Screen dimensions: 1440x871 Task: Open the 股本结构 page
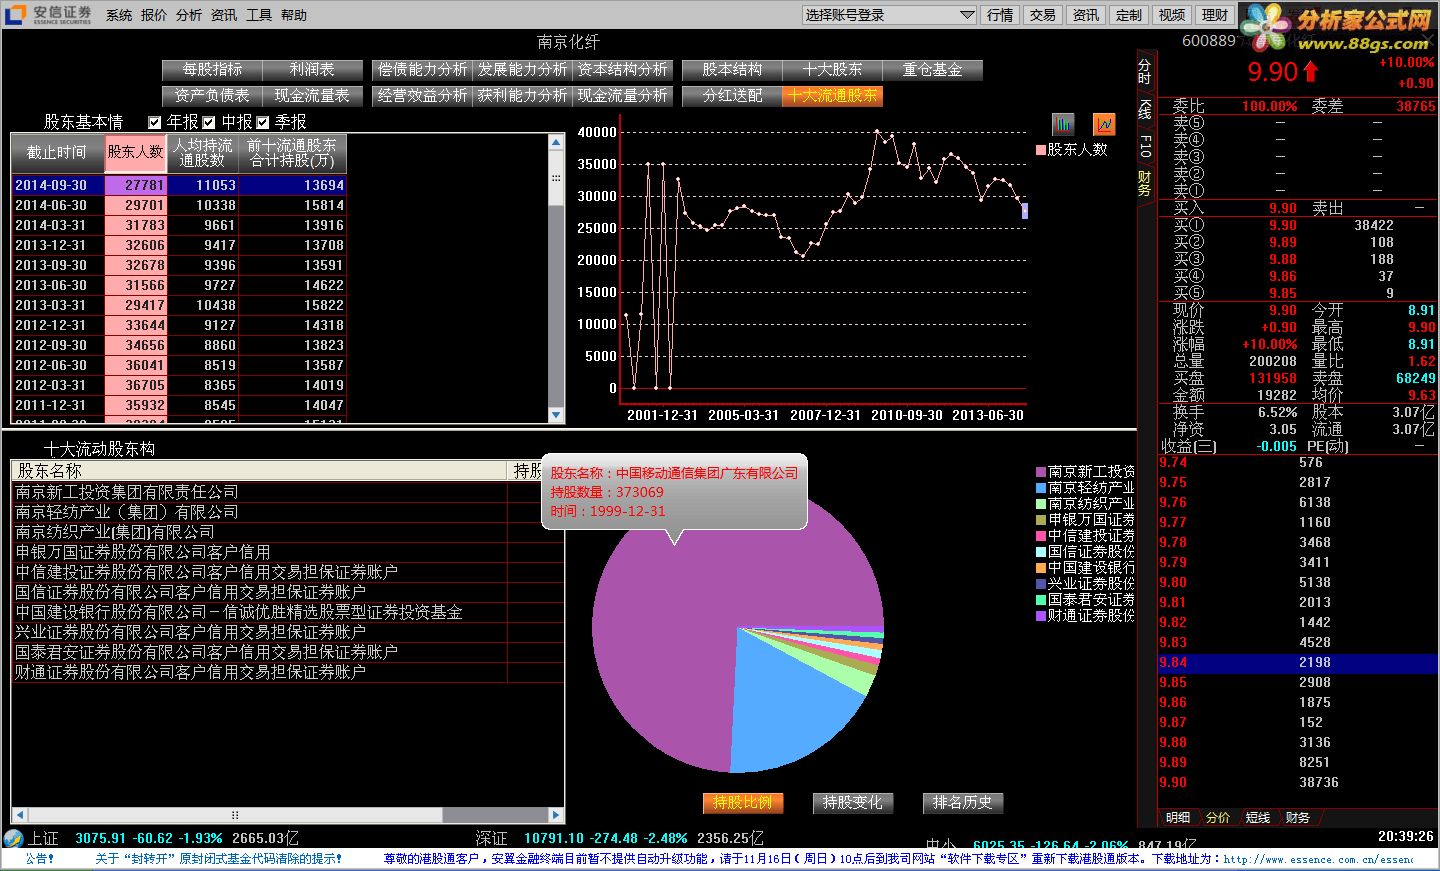(x=732, y=70)
